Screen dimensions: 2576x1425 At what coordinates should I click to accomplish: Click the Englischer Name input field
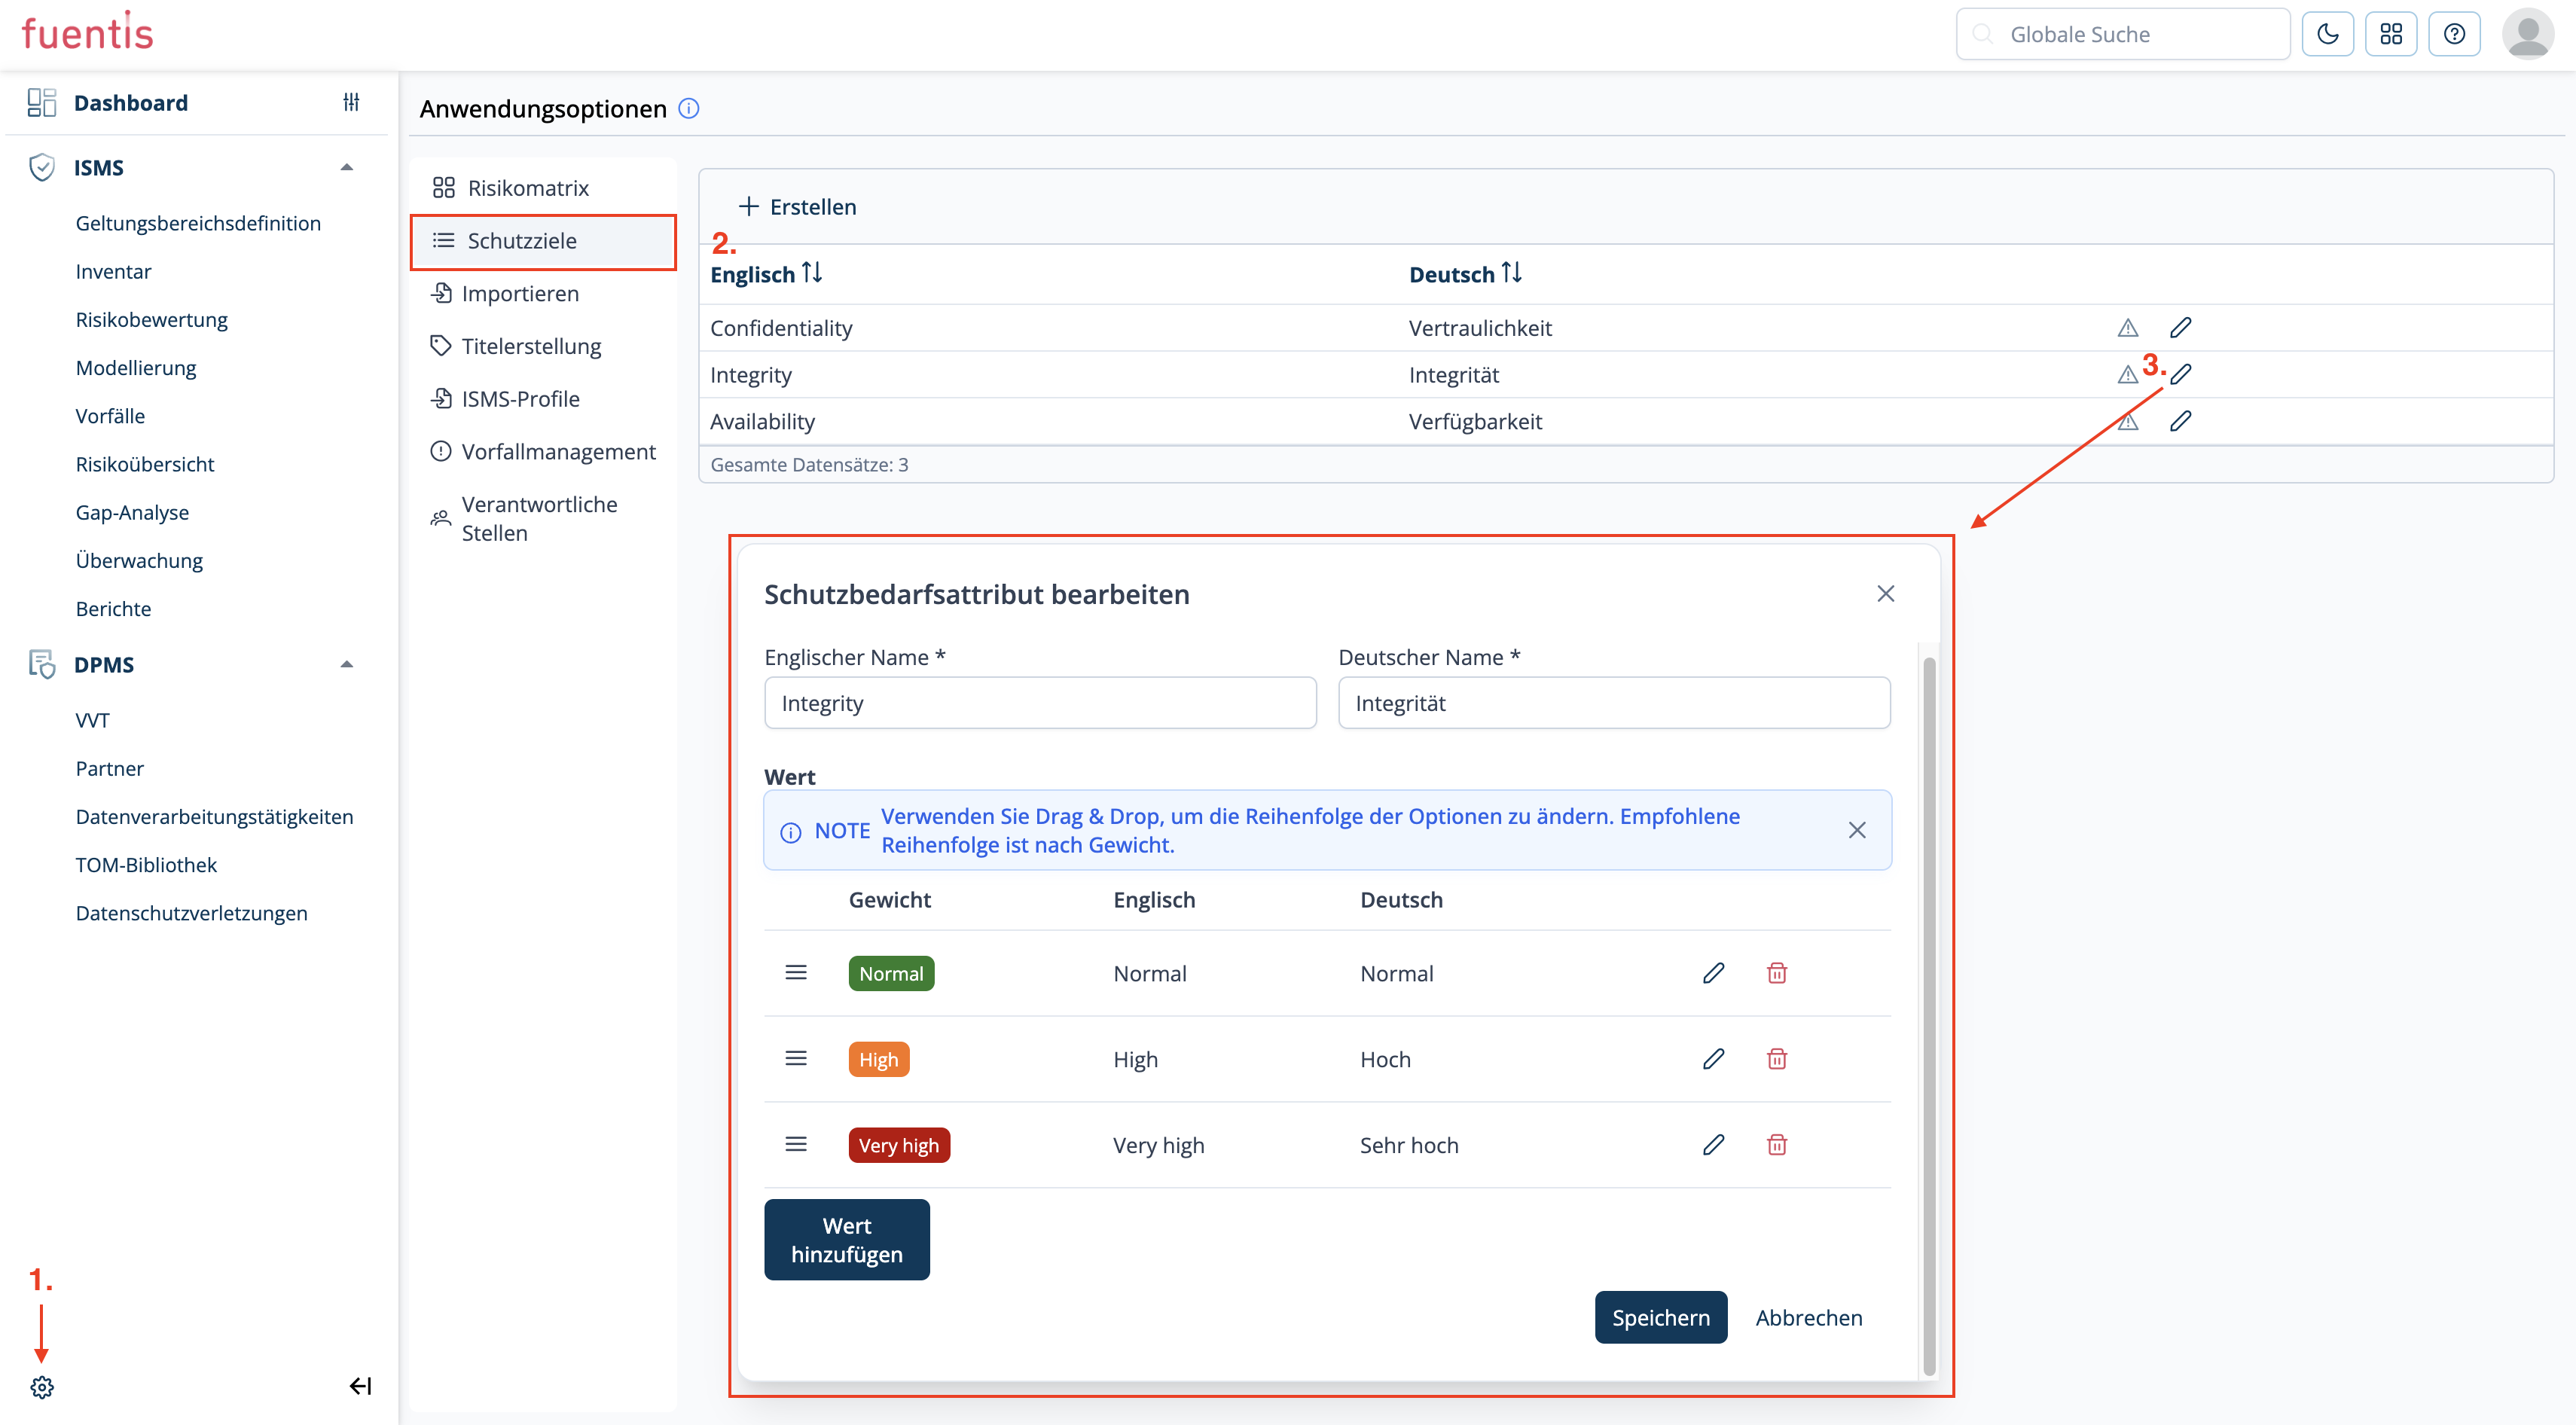tap(1039, 703)
